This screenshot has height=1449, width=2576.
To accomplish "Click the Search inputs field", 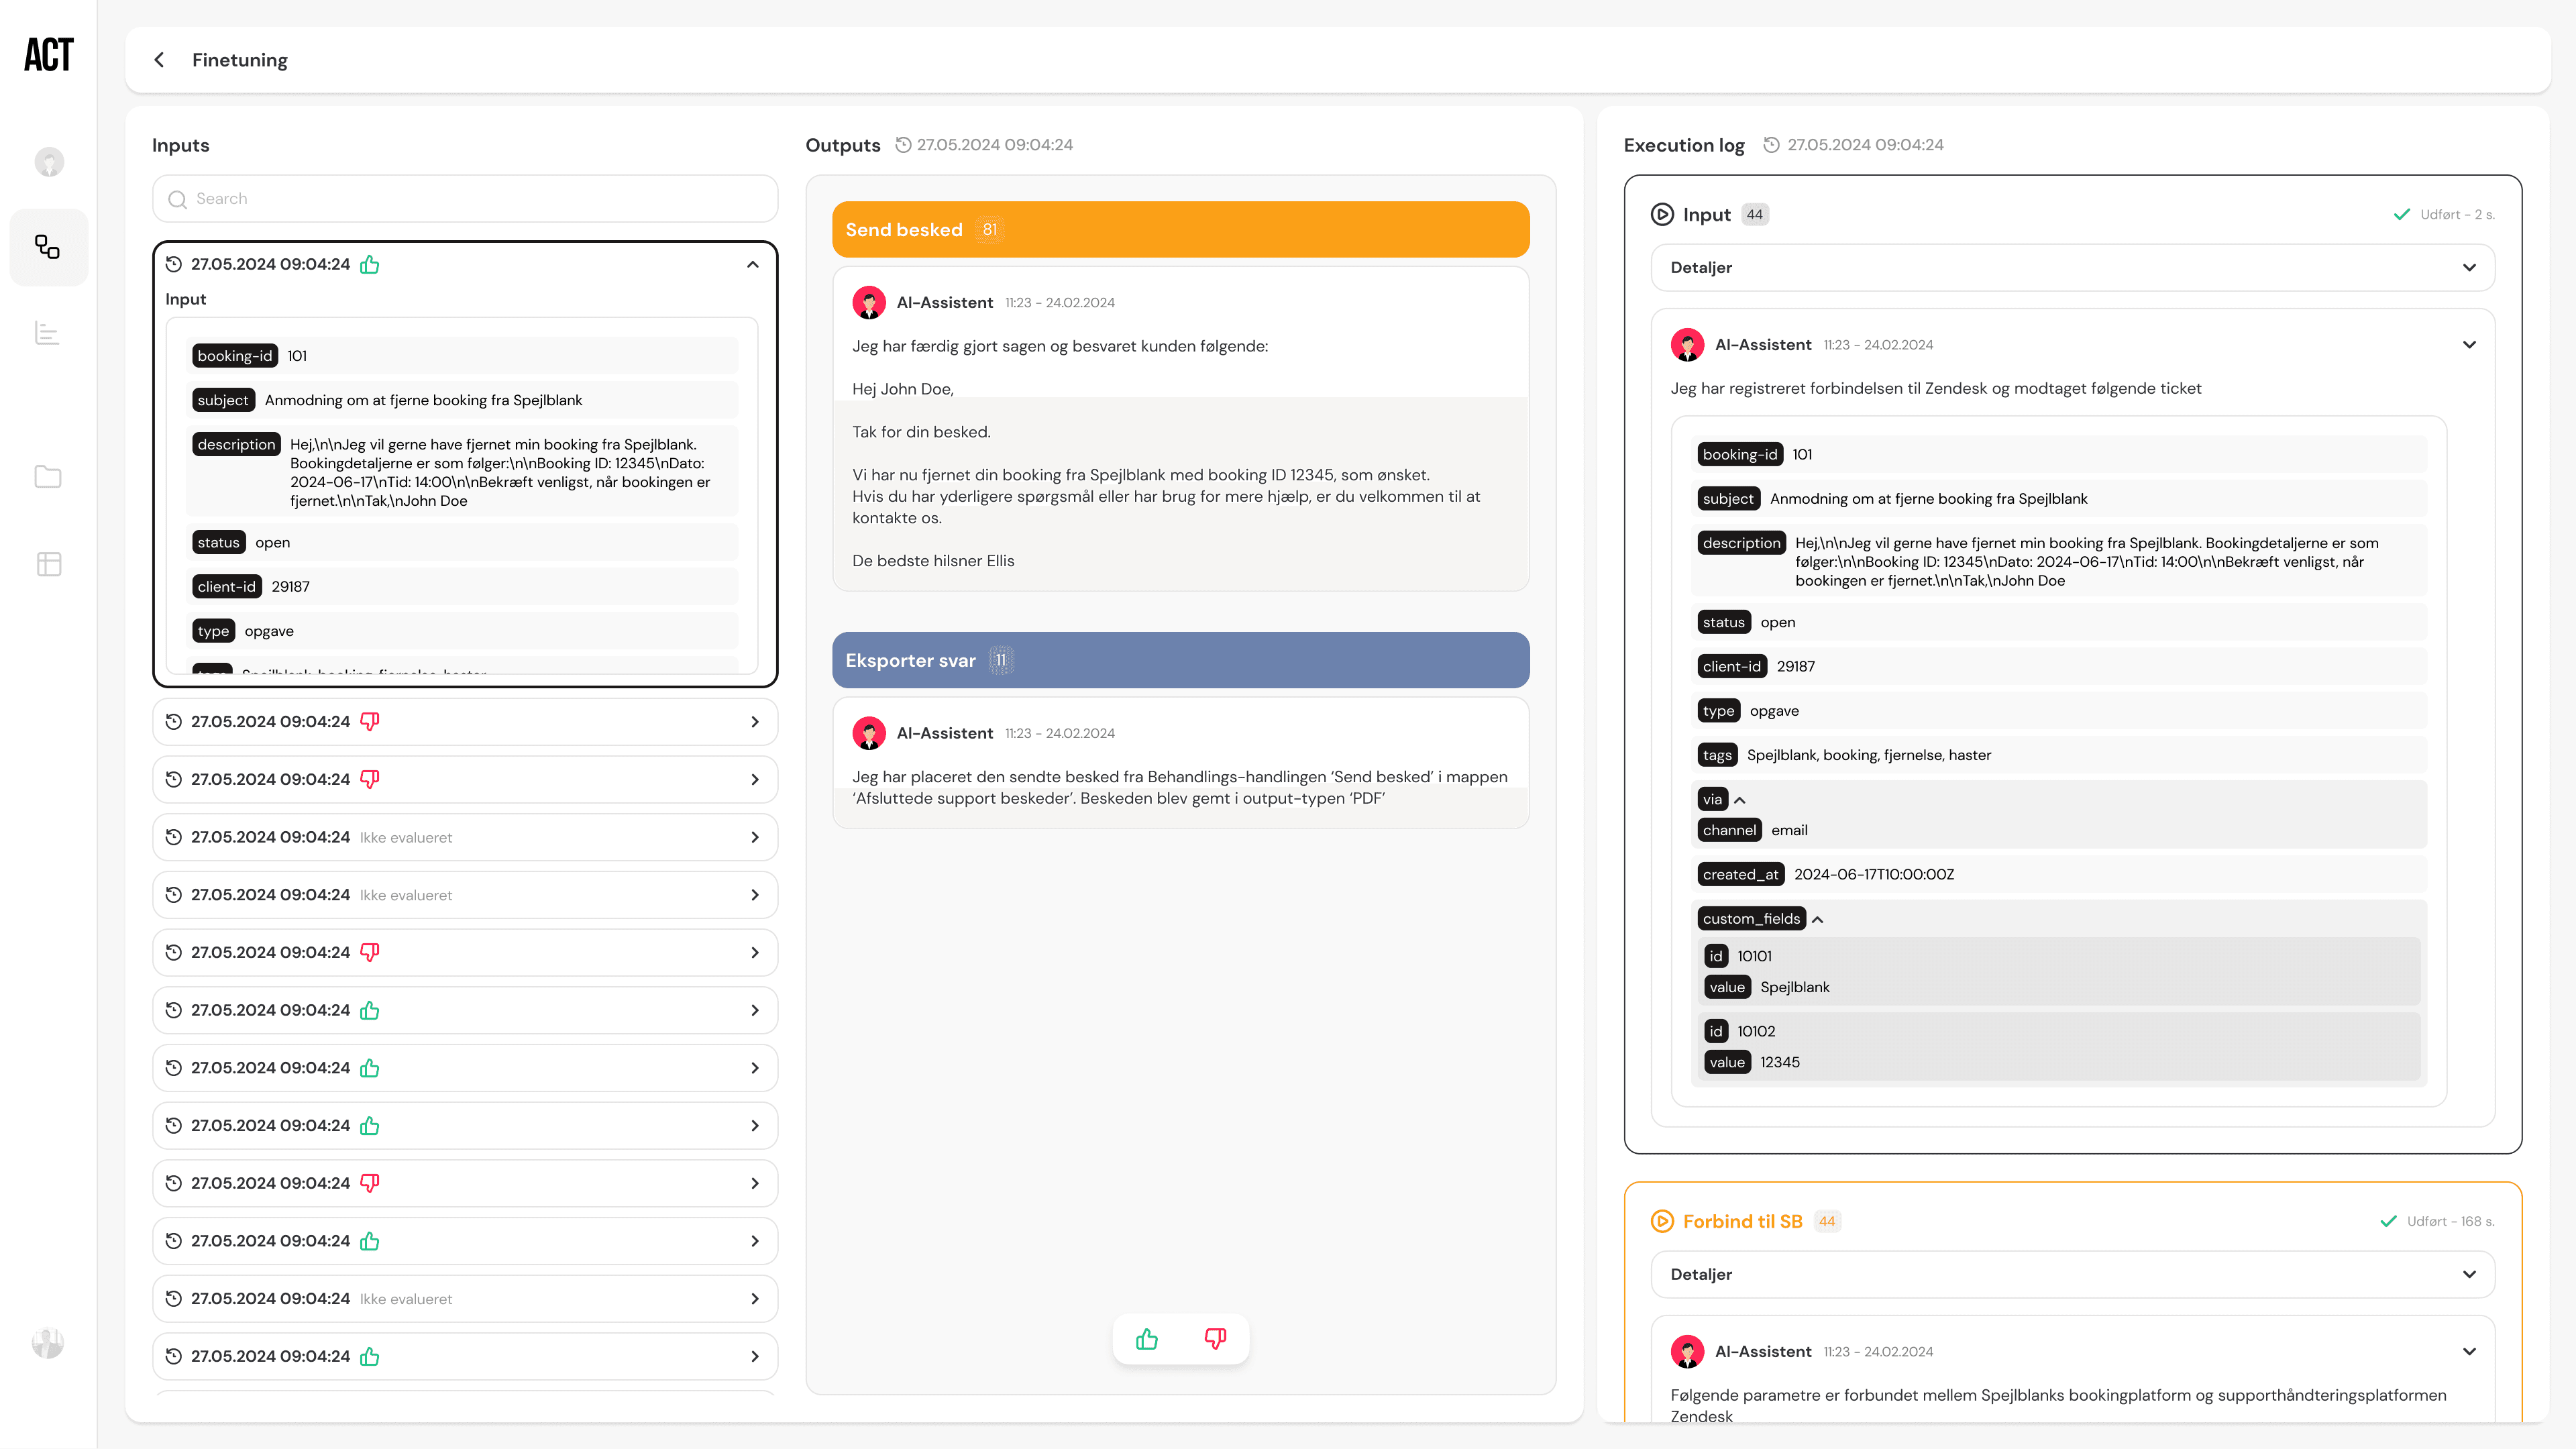I will (x=465, y=199).
